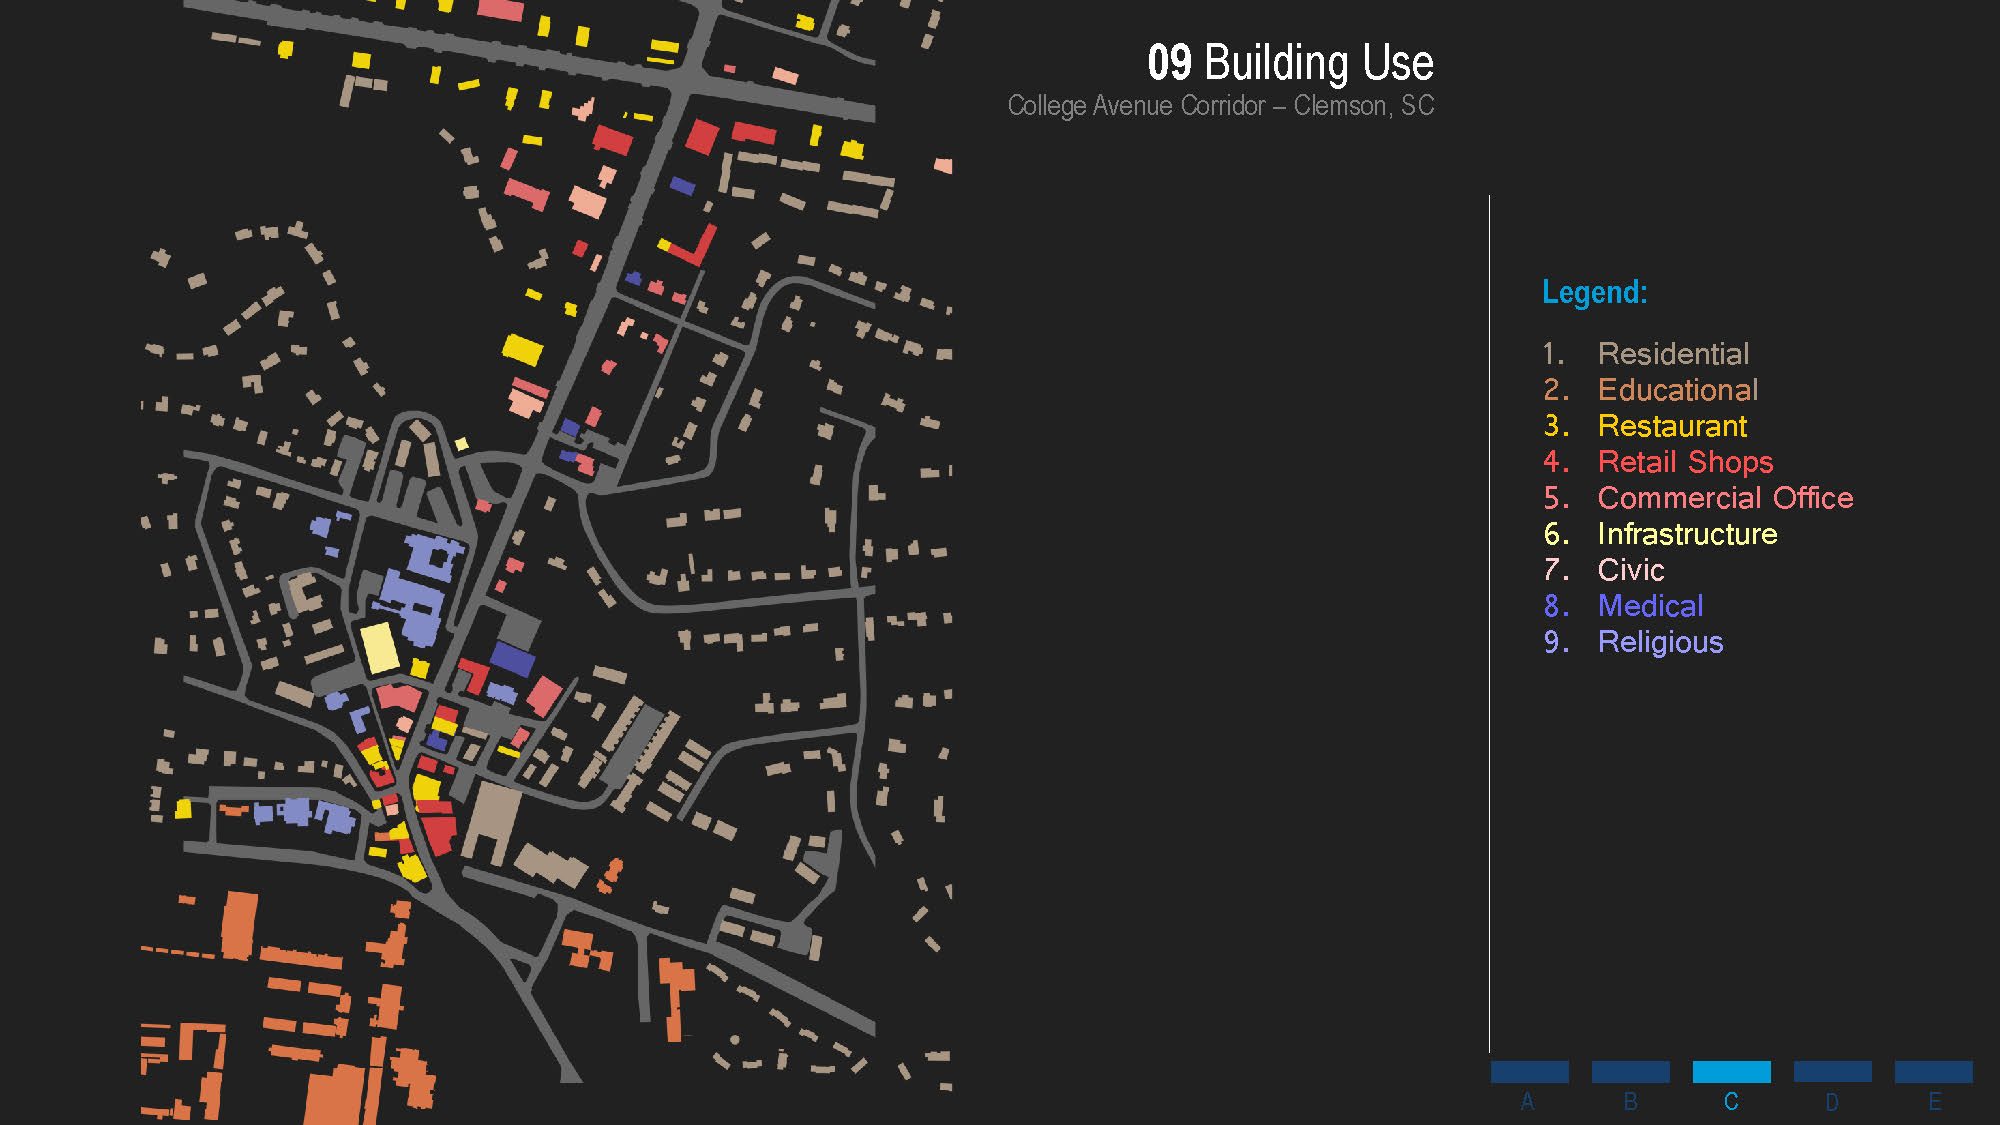Select navigation tab D
The height and width of the screenshot is (1125, 2000).
1832,1072
